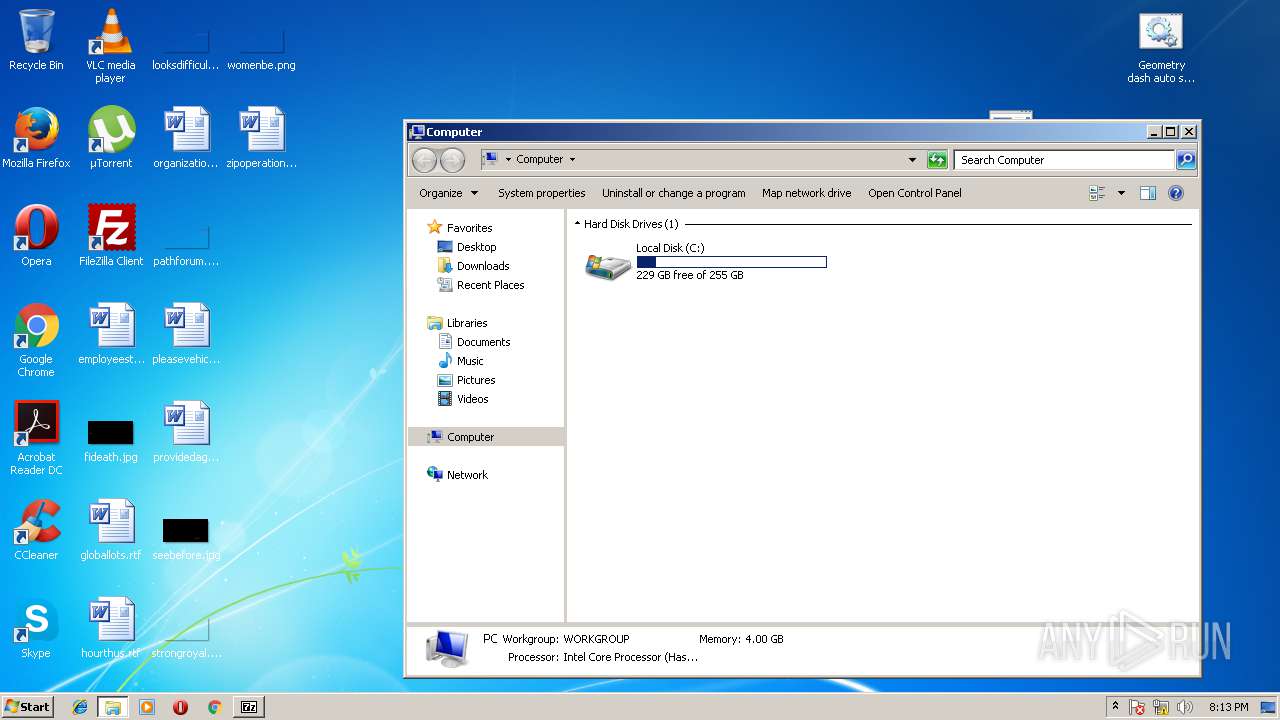
Task: Click Local Disk (C:) usage bar
Action: 731,262
